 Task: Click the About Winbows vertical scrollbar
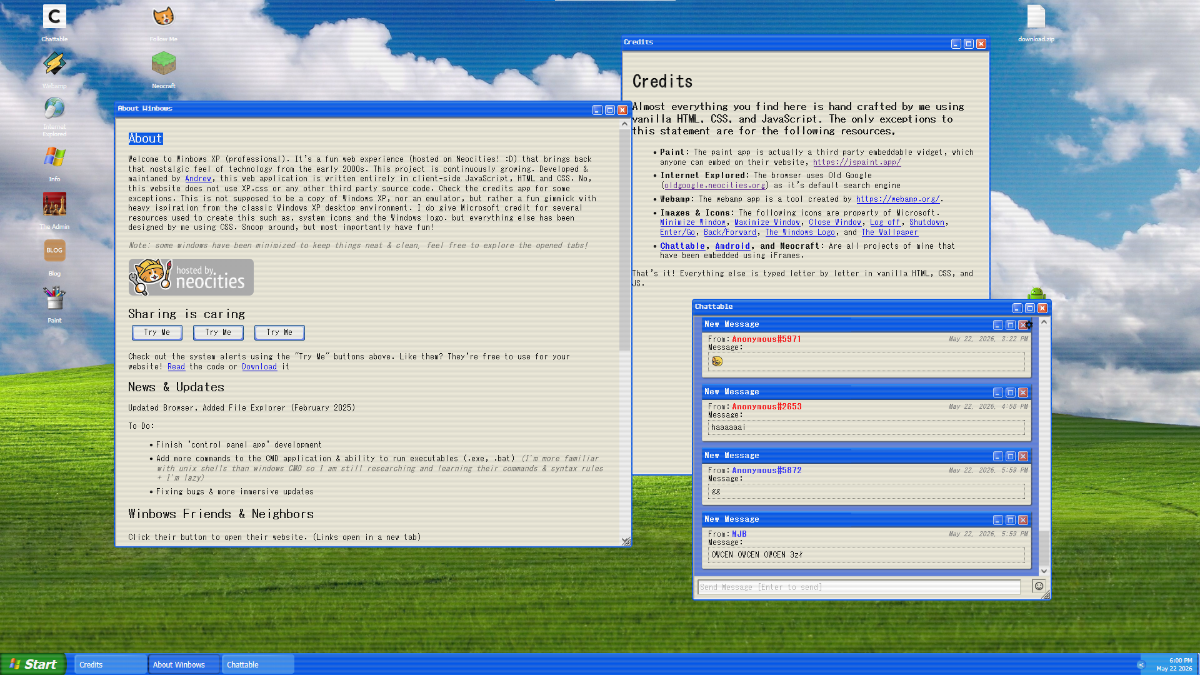[x=625, y=330]
